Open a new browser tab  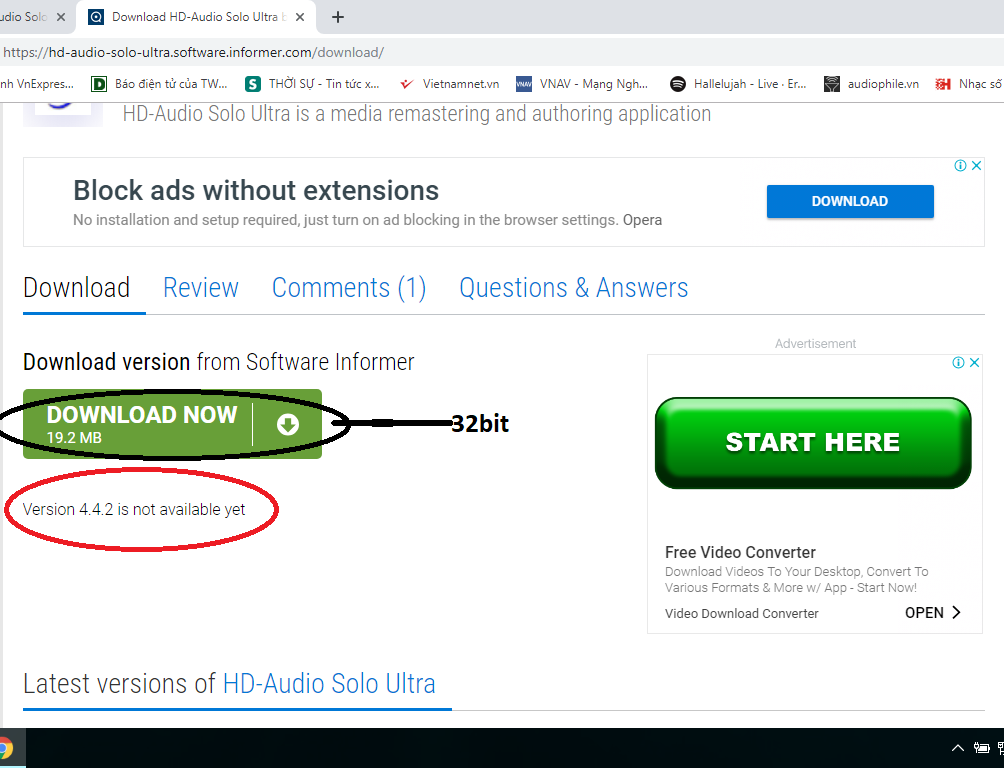click(338, 17)
